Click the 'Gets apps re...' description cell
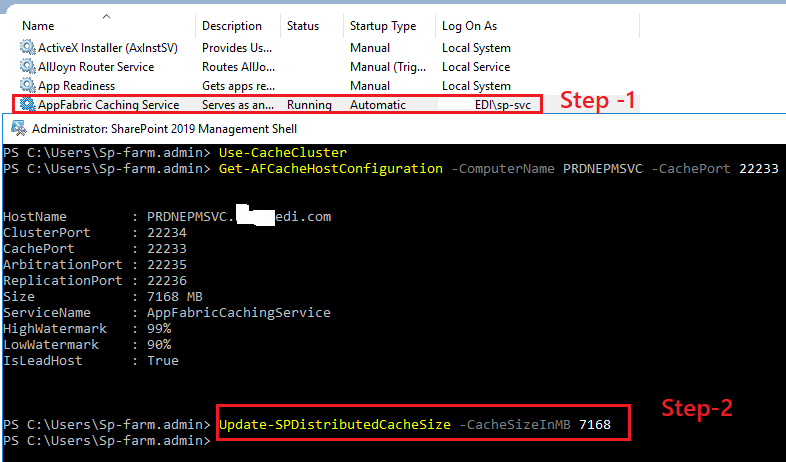Viewport: 786px width, 462px height. click(238, 86)
